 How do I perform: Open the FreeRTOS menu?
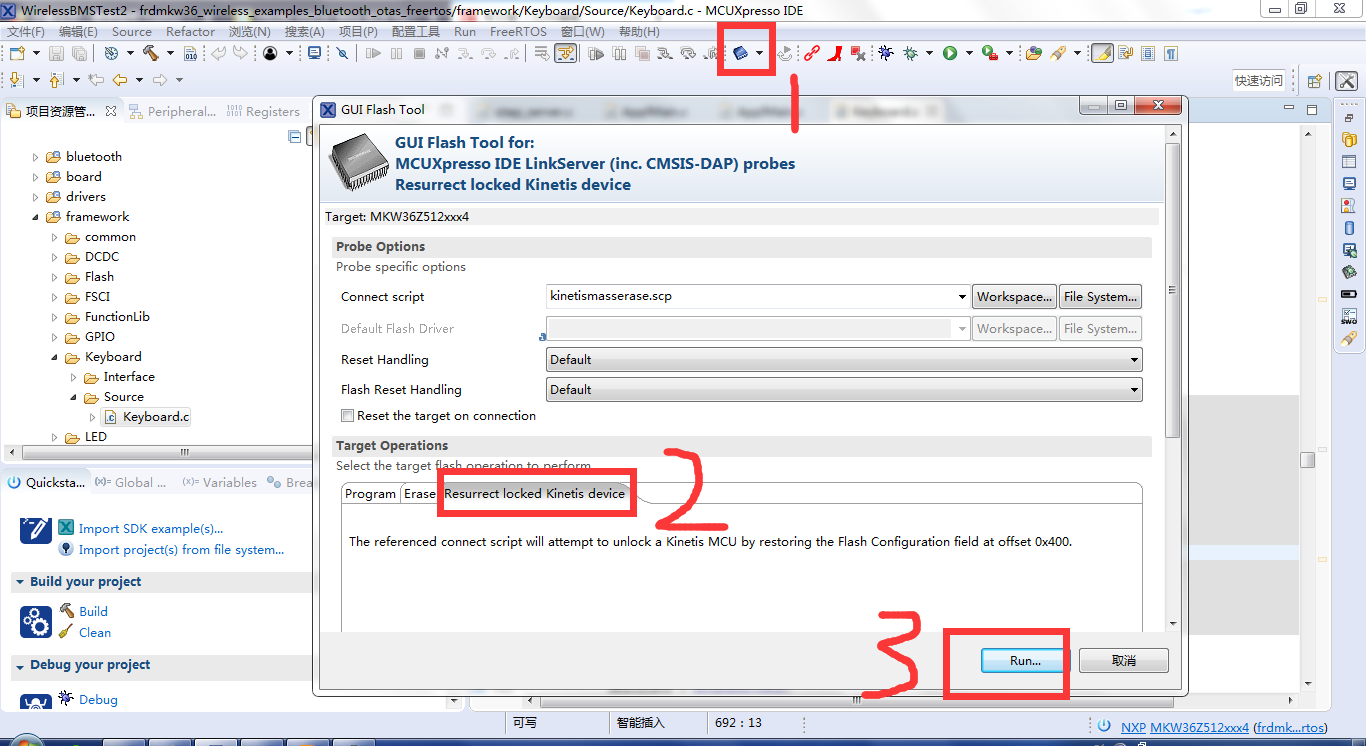coord(516,31)
